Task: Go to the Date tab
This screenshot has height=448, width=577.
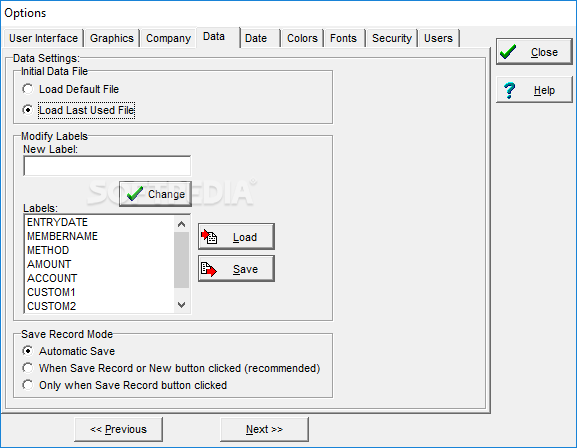Action: (260, 38)
